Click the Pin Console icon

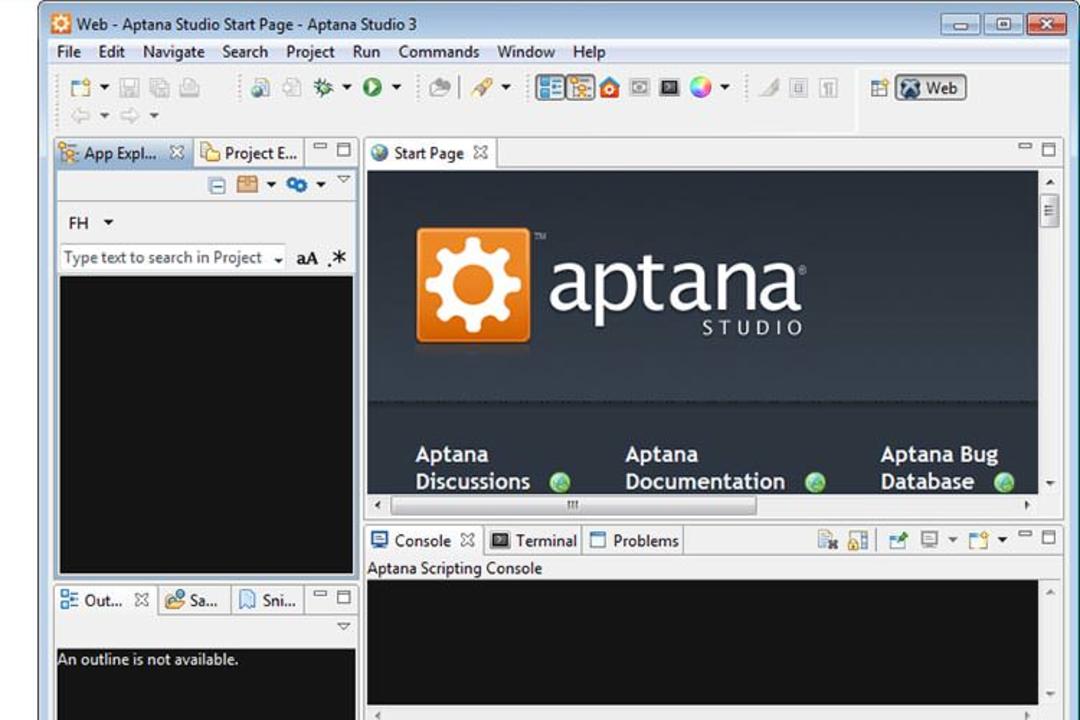897,540
